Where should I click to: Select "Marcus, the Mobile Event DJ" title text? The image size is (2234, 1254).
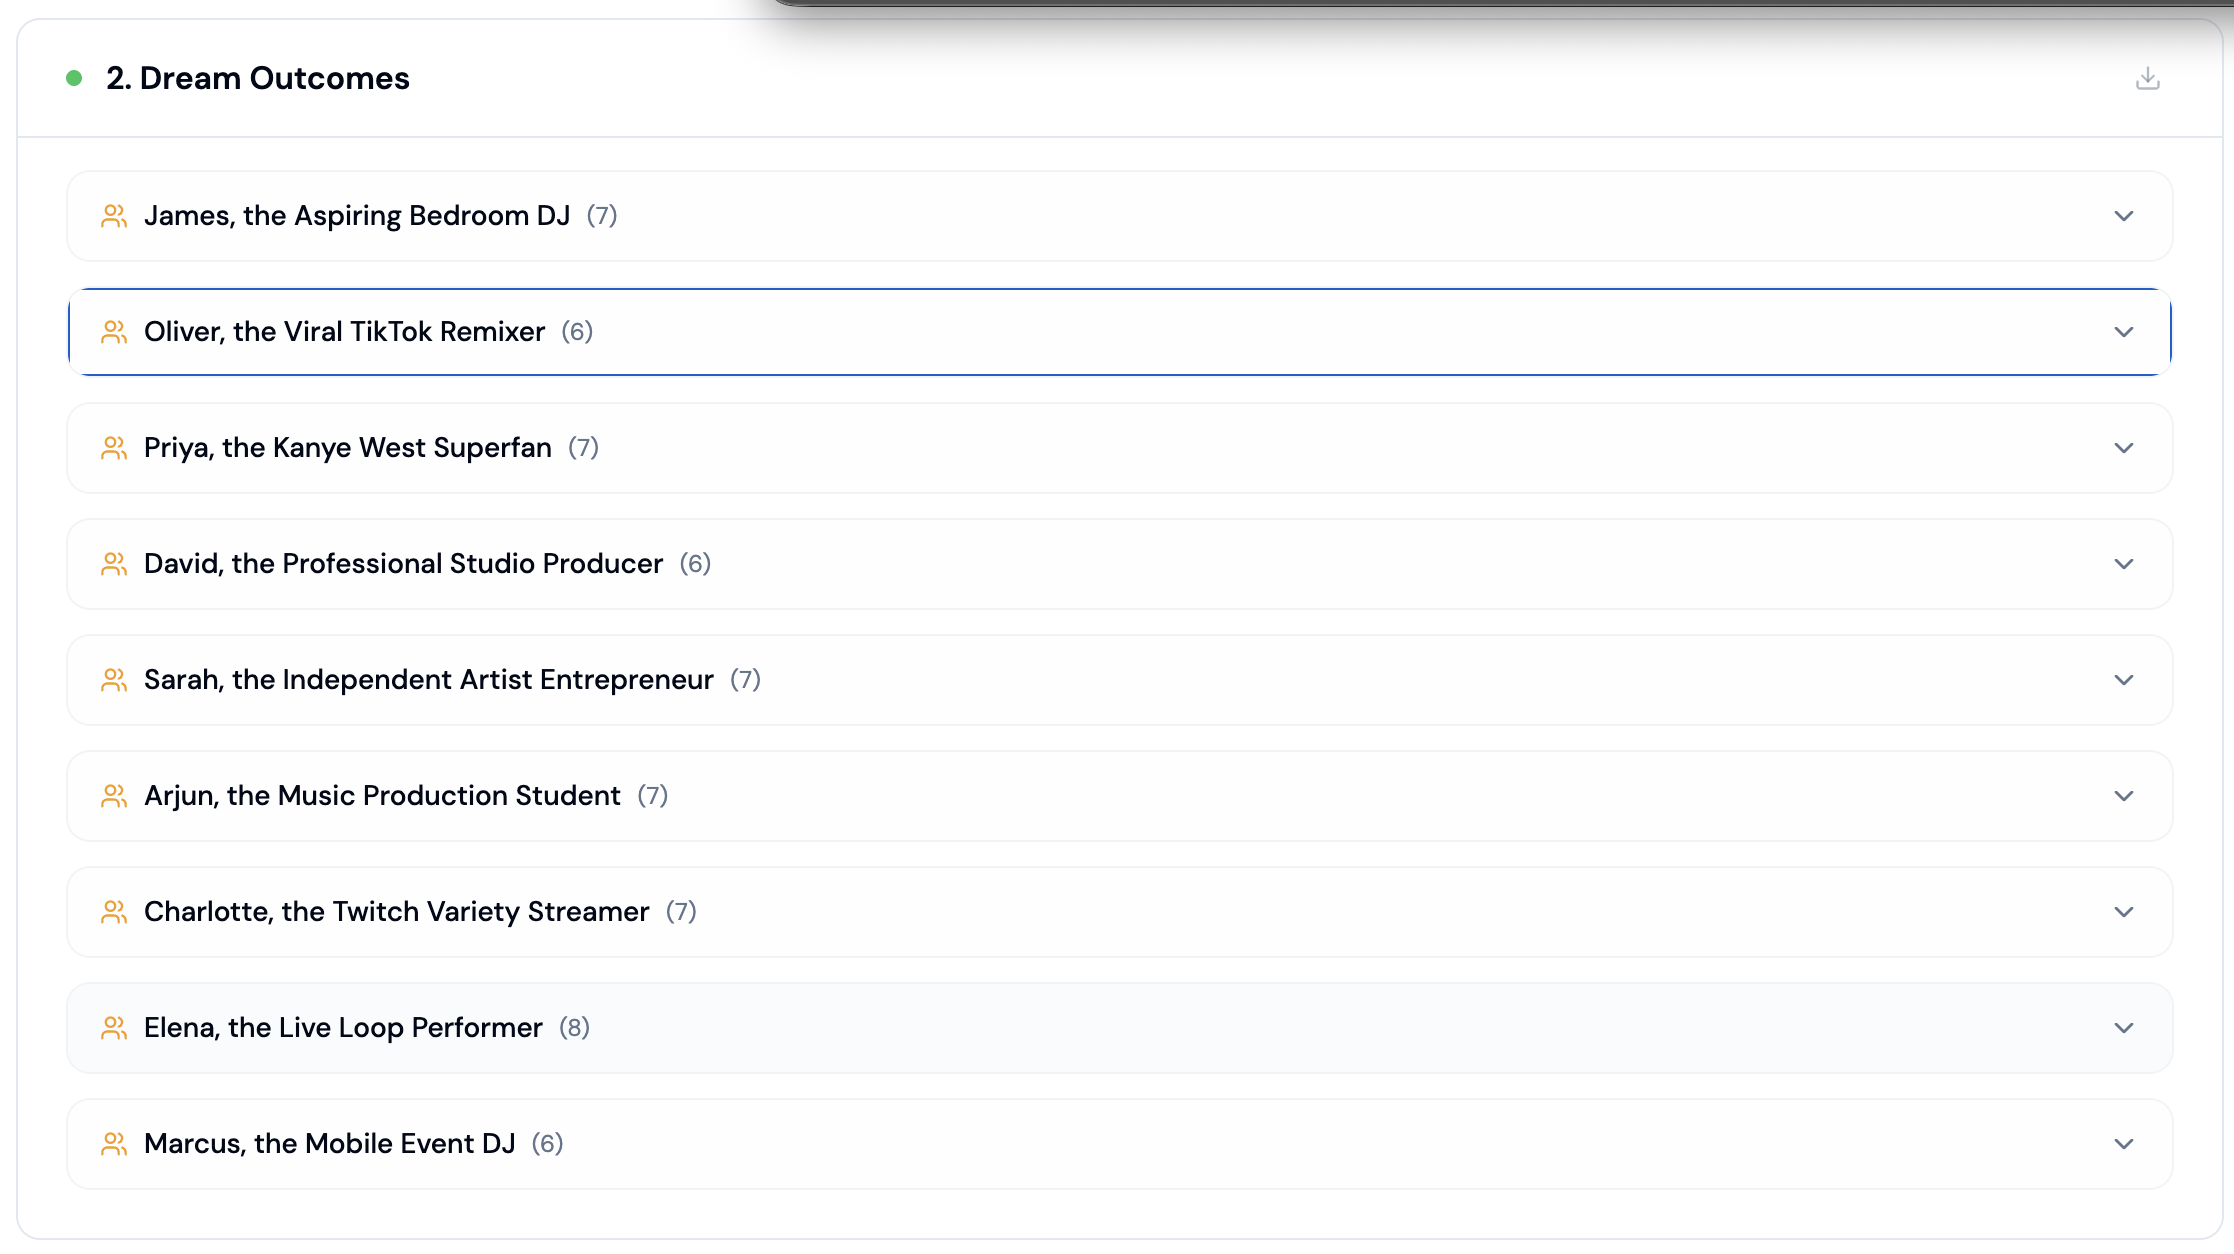330,1144
